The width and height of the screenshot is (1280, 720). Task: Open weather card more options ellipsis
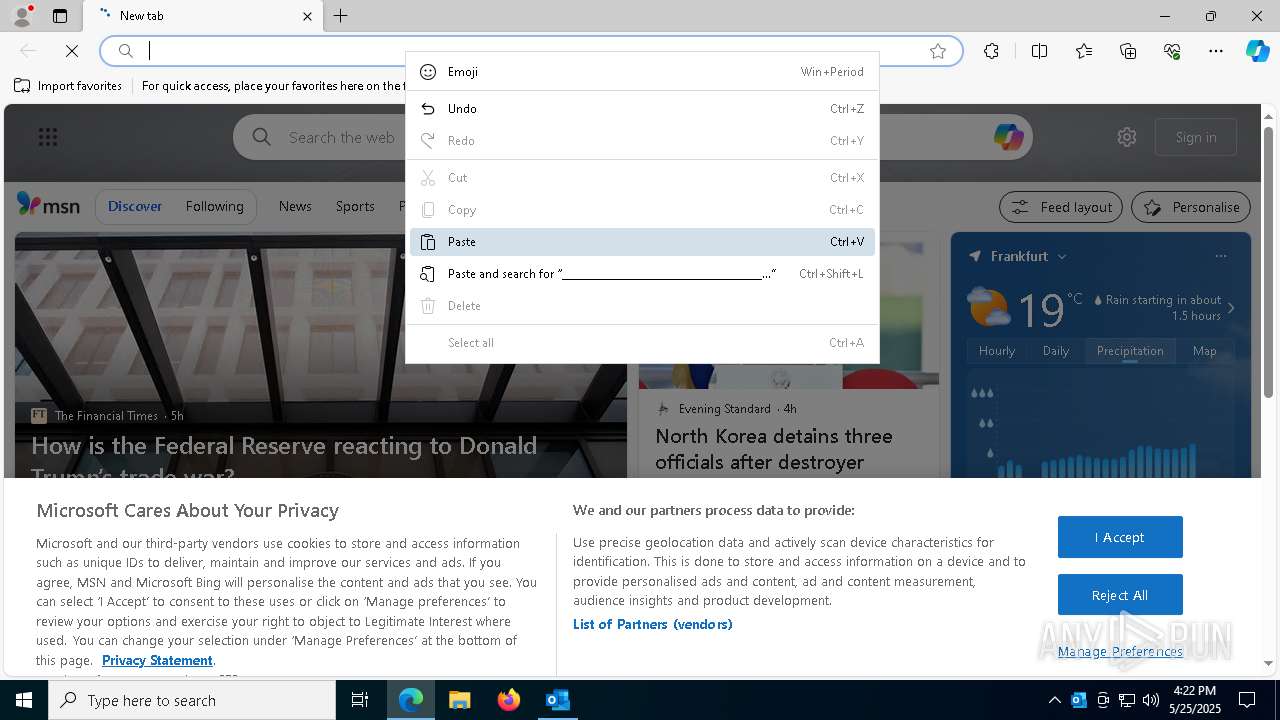1221,256
